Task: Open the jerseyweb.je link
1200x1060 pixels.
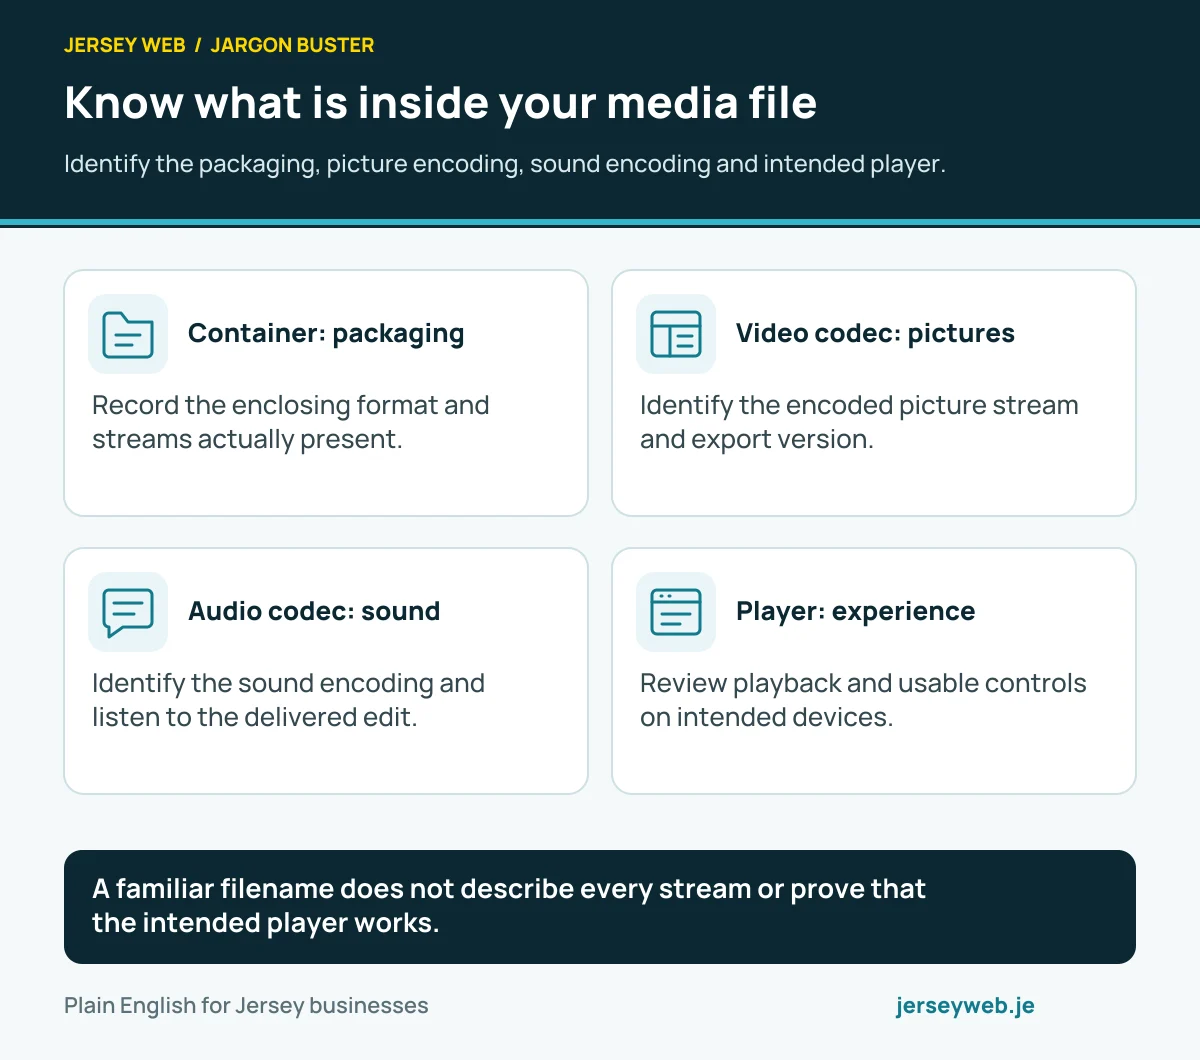Action: (x=965, y=1006)
